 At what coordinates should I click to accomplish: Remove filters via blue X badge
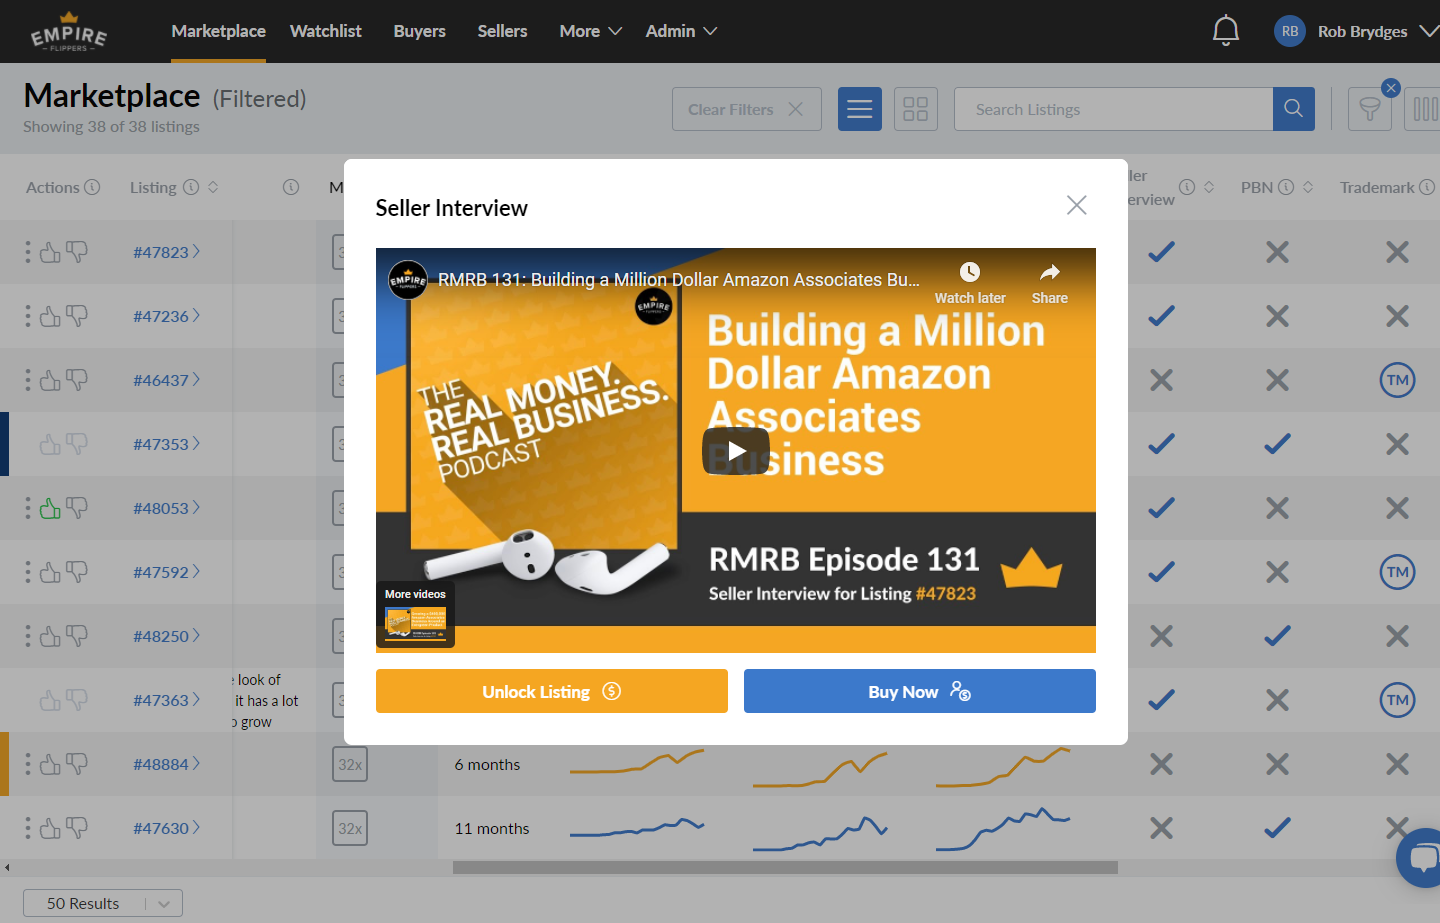[1390, 88]
